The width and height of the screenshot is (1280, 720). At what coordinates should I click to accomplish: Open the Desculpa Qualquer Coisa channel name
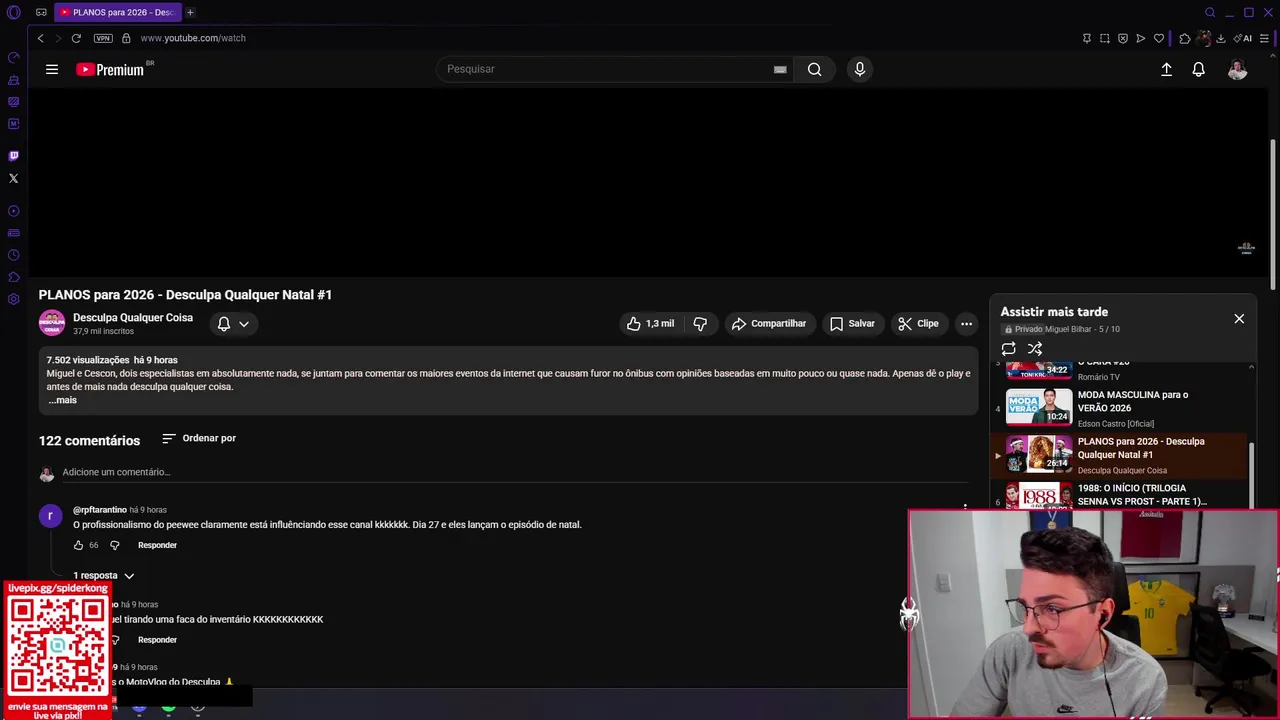pyautogui.click(x=133, y=317)
